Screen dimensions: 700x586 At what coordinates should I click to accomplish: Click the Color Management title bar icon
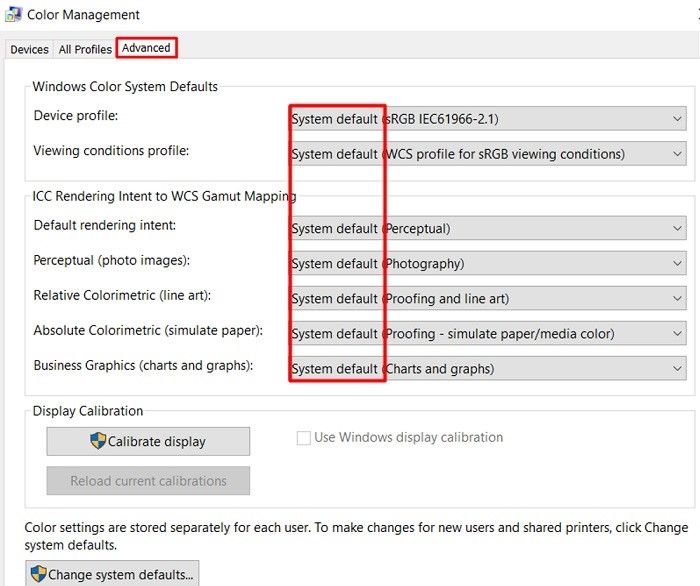pyautogui.click(x=12, y=15)
